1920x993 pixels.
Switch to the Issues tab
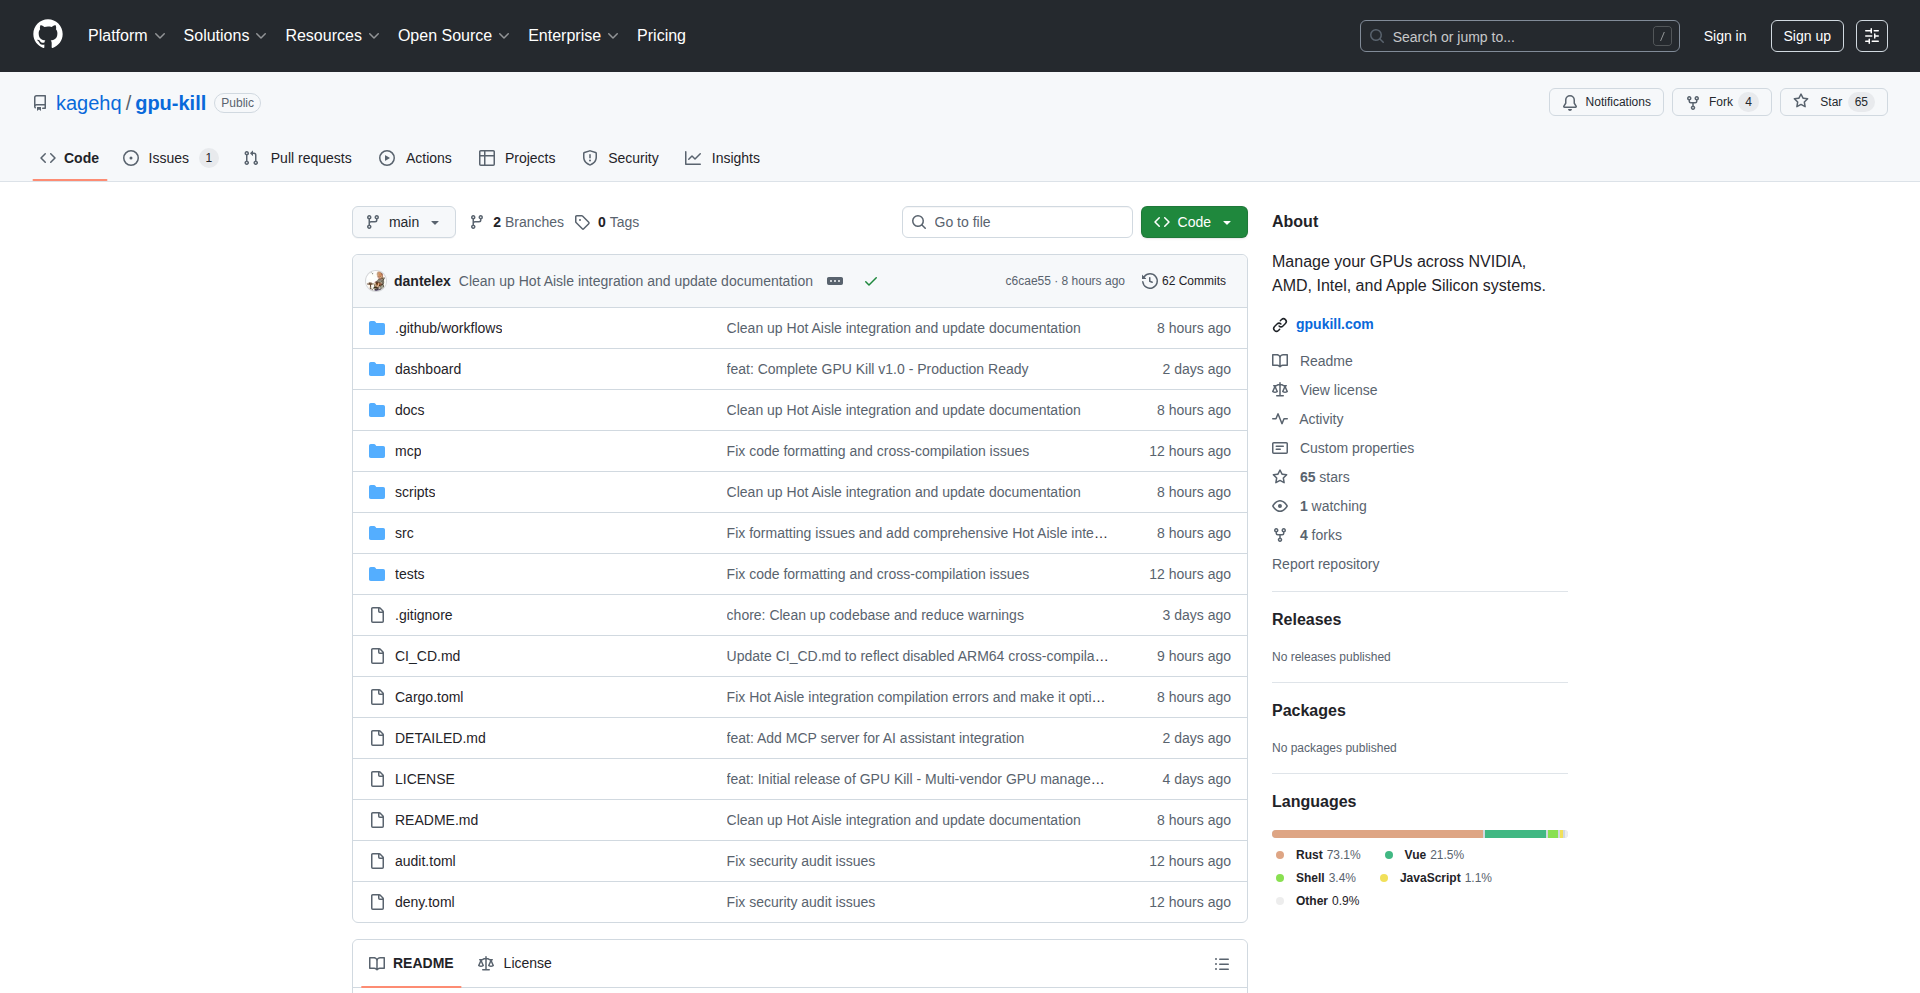point(170,158)
